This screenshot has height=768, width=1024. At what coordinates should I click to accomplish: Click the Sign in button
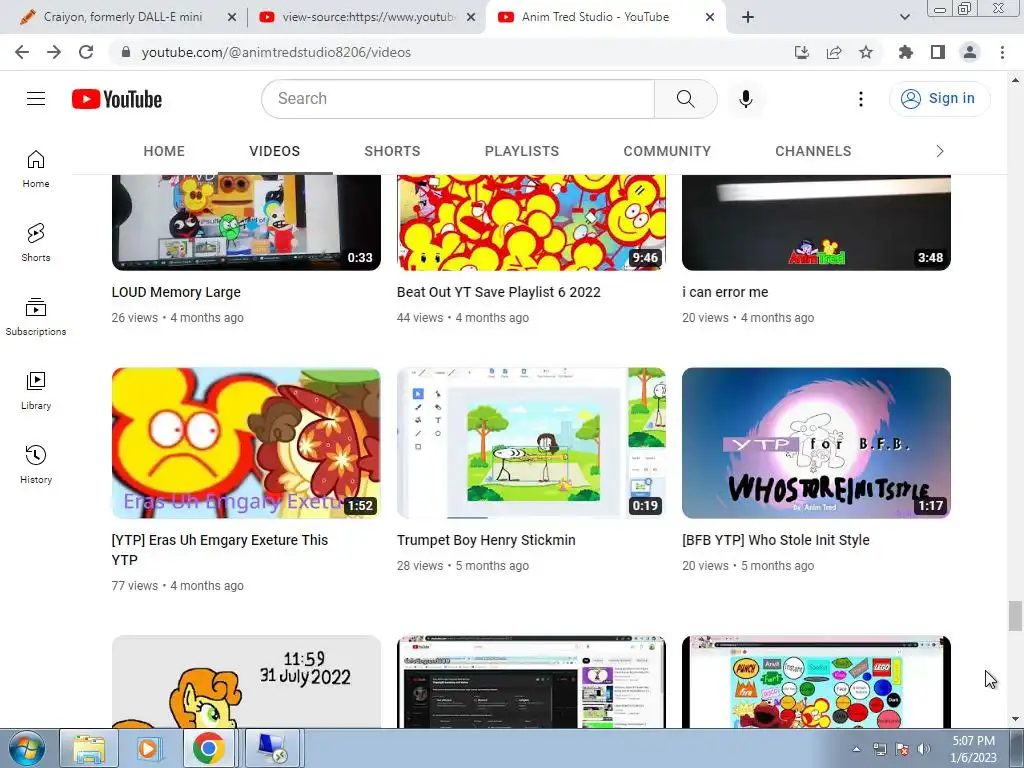pyautogui.click(x=940, y=99)
